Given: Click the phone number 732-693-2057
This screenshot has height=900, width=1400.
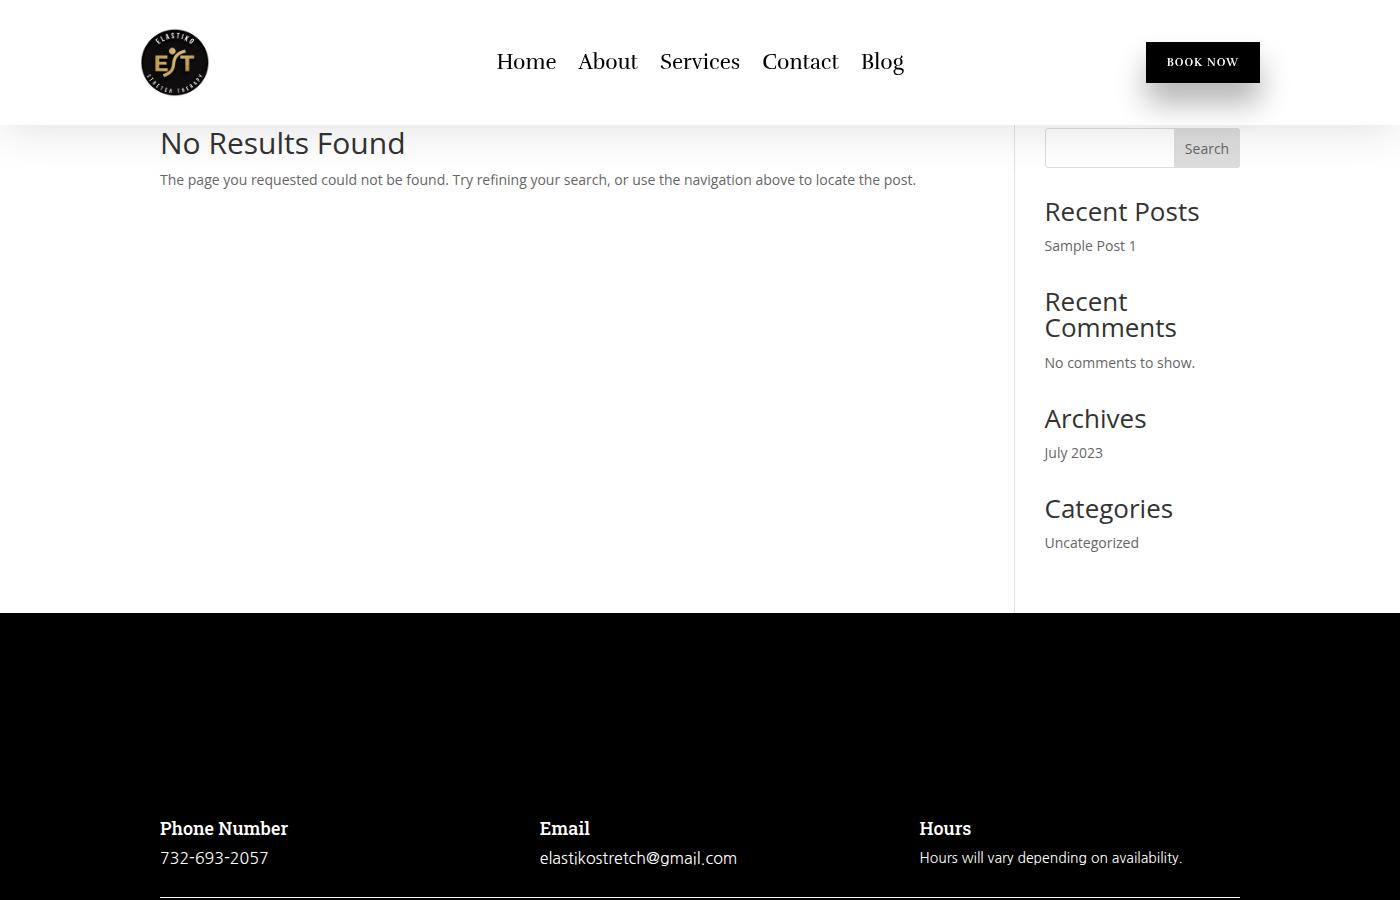Looking at the screenshot, I should (x=214, y=858).
